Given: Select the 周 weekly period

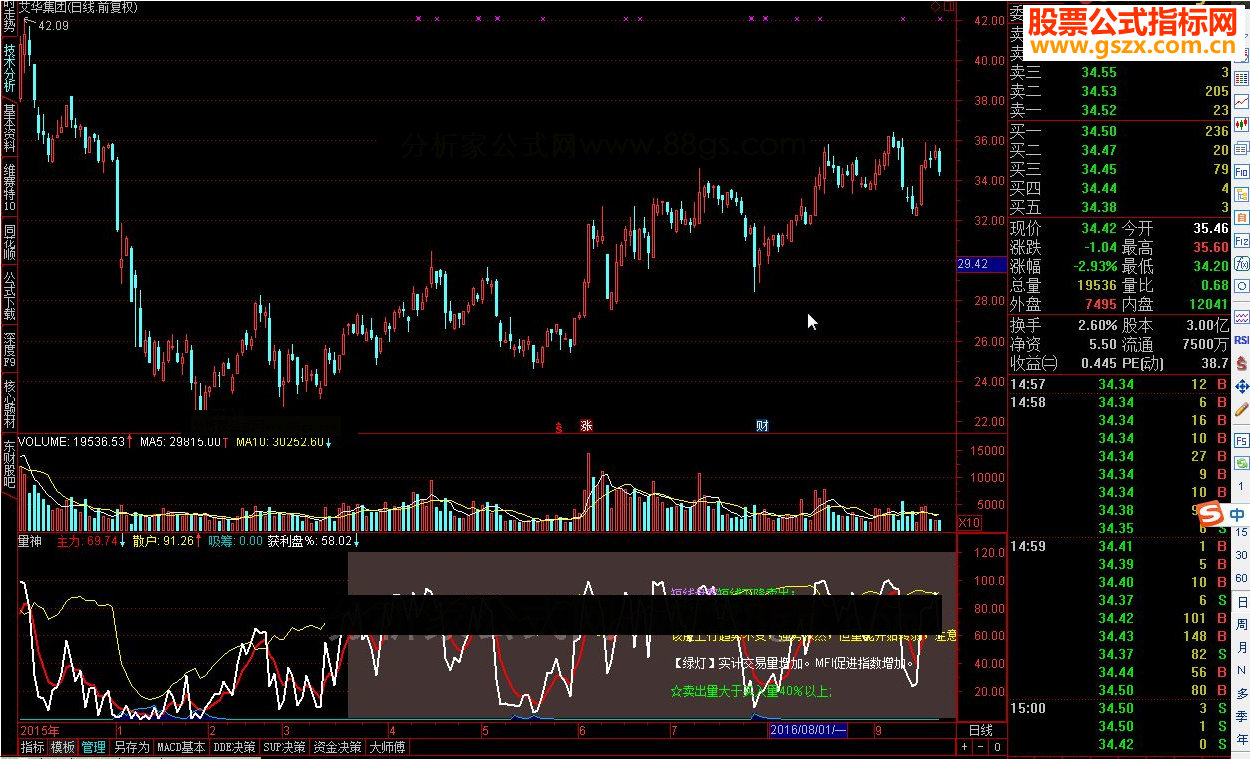Looking at the screenshot, I should 1242,624.
